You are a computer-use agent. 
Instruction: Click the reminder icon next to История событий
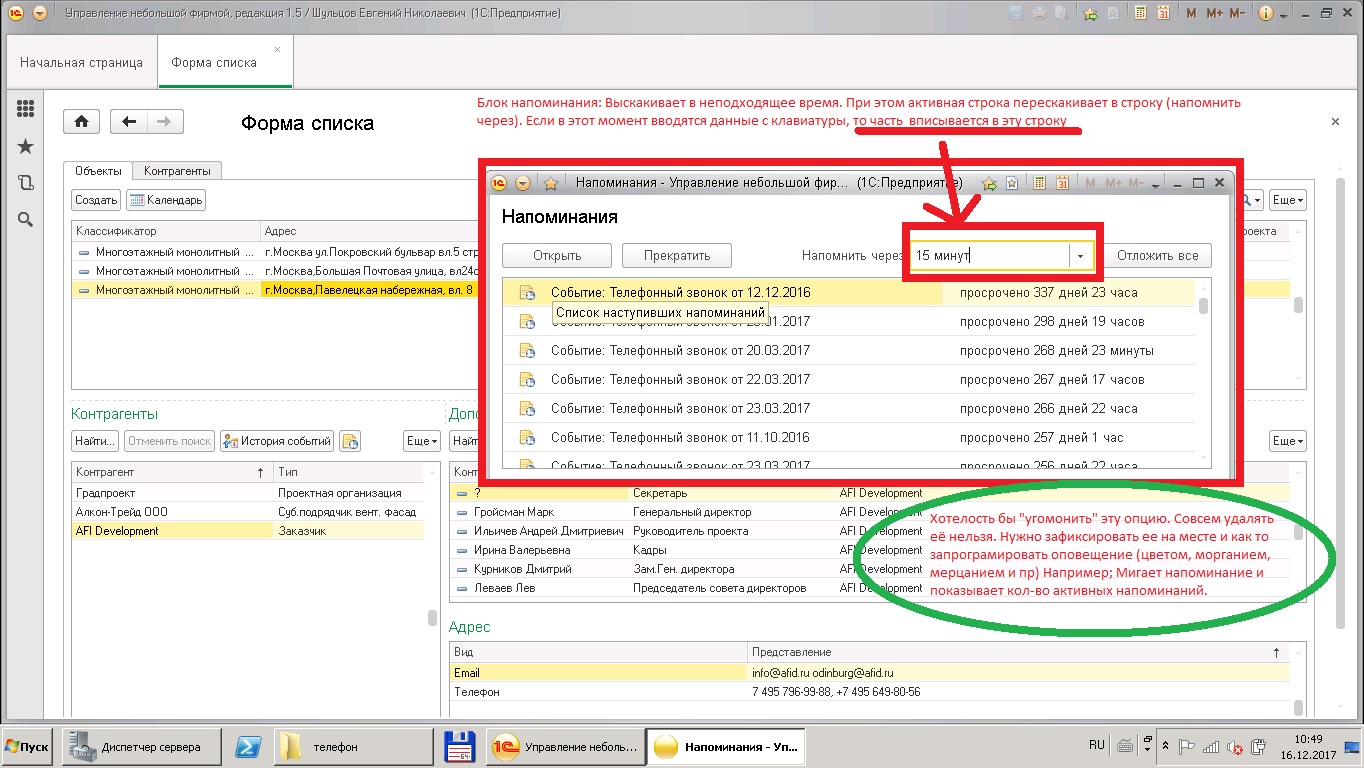[x=349, y=441]
